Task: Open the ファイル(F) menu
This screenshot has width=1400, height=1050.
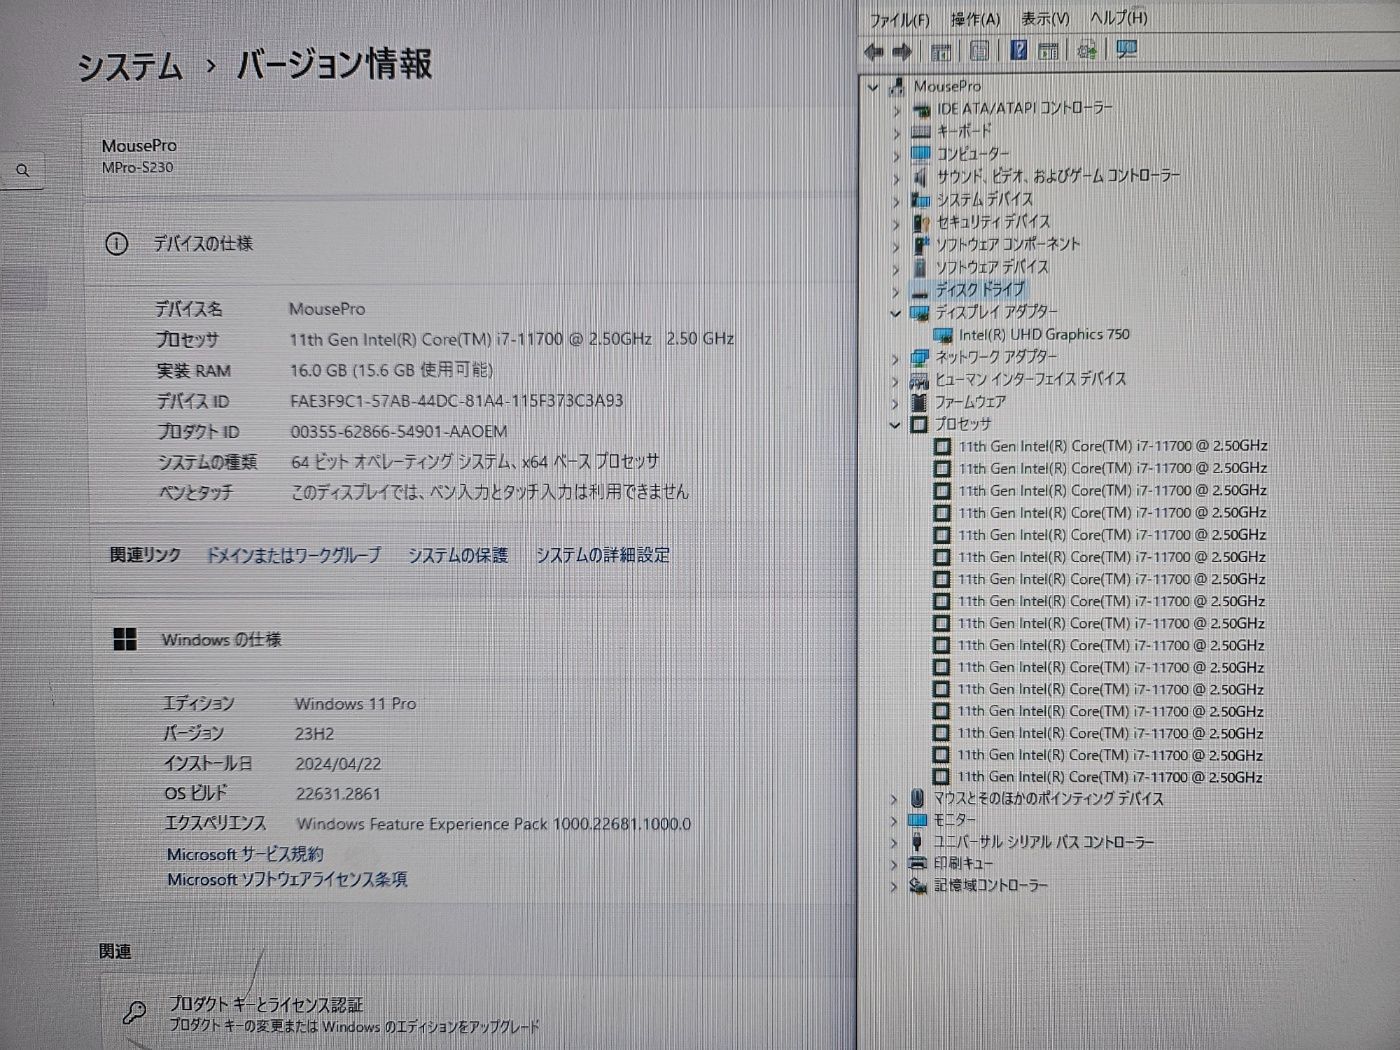Action: [899, 20]
